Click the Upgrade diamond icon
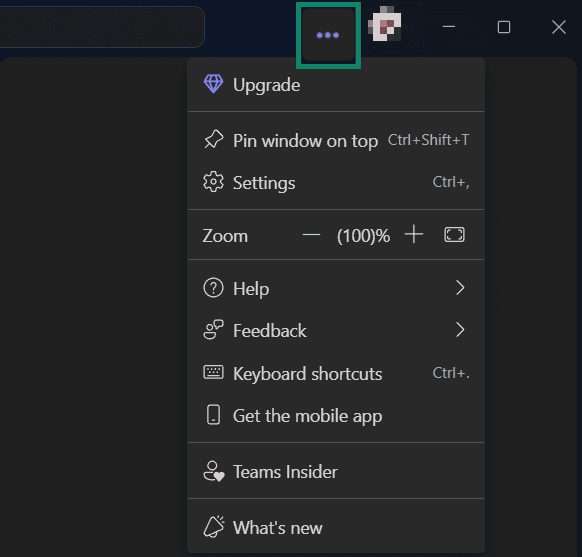This screenshot has height=557, width=582. 213,84
